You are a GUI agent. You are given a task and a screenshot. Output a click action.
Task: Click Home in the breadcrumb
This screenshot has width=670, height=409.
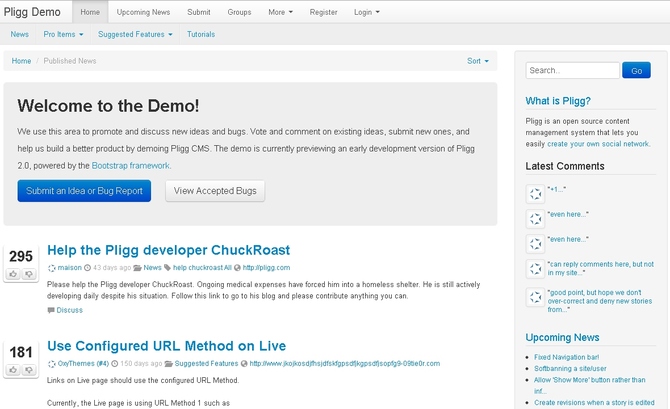point(21,61)
